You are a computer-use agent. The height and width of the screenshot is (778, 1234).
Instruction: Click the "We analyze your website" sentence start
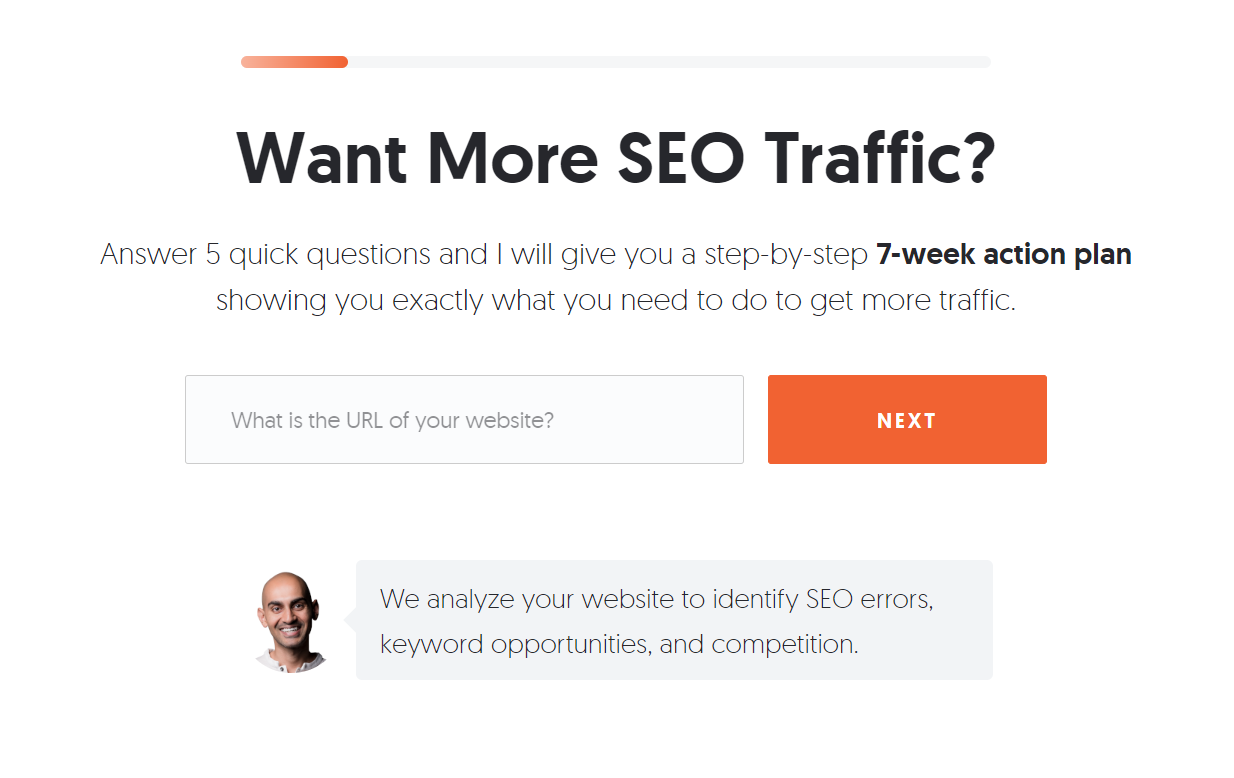476,600
